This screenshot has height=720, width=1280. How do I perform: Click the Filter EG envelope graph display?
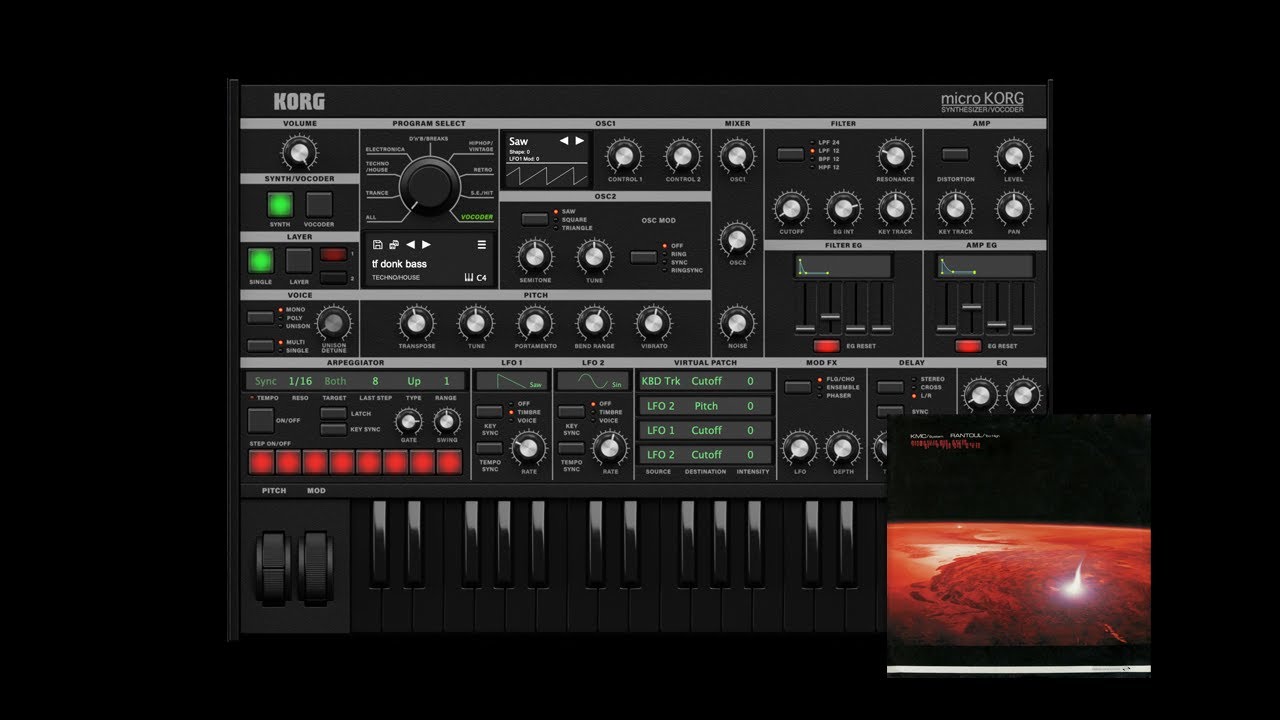coord(843,266)
